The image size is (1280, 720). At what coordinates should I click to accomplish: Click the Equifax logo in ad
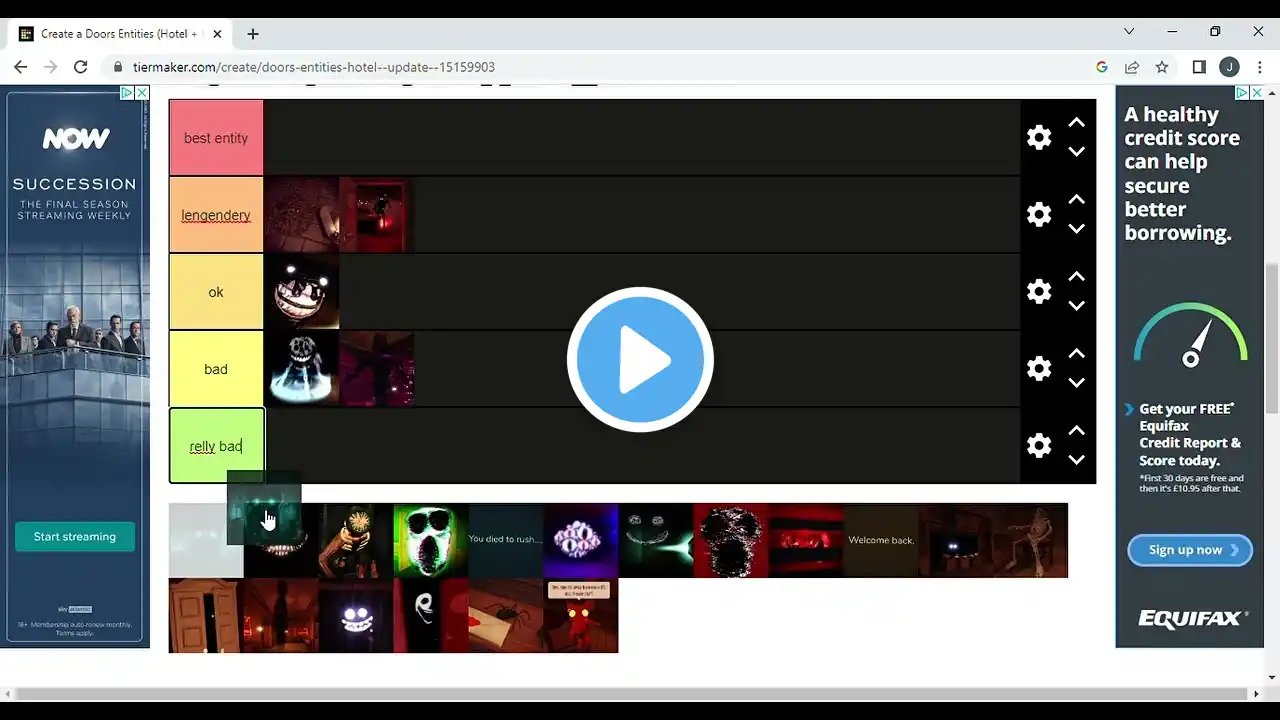[x=1193, y=619]
